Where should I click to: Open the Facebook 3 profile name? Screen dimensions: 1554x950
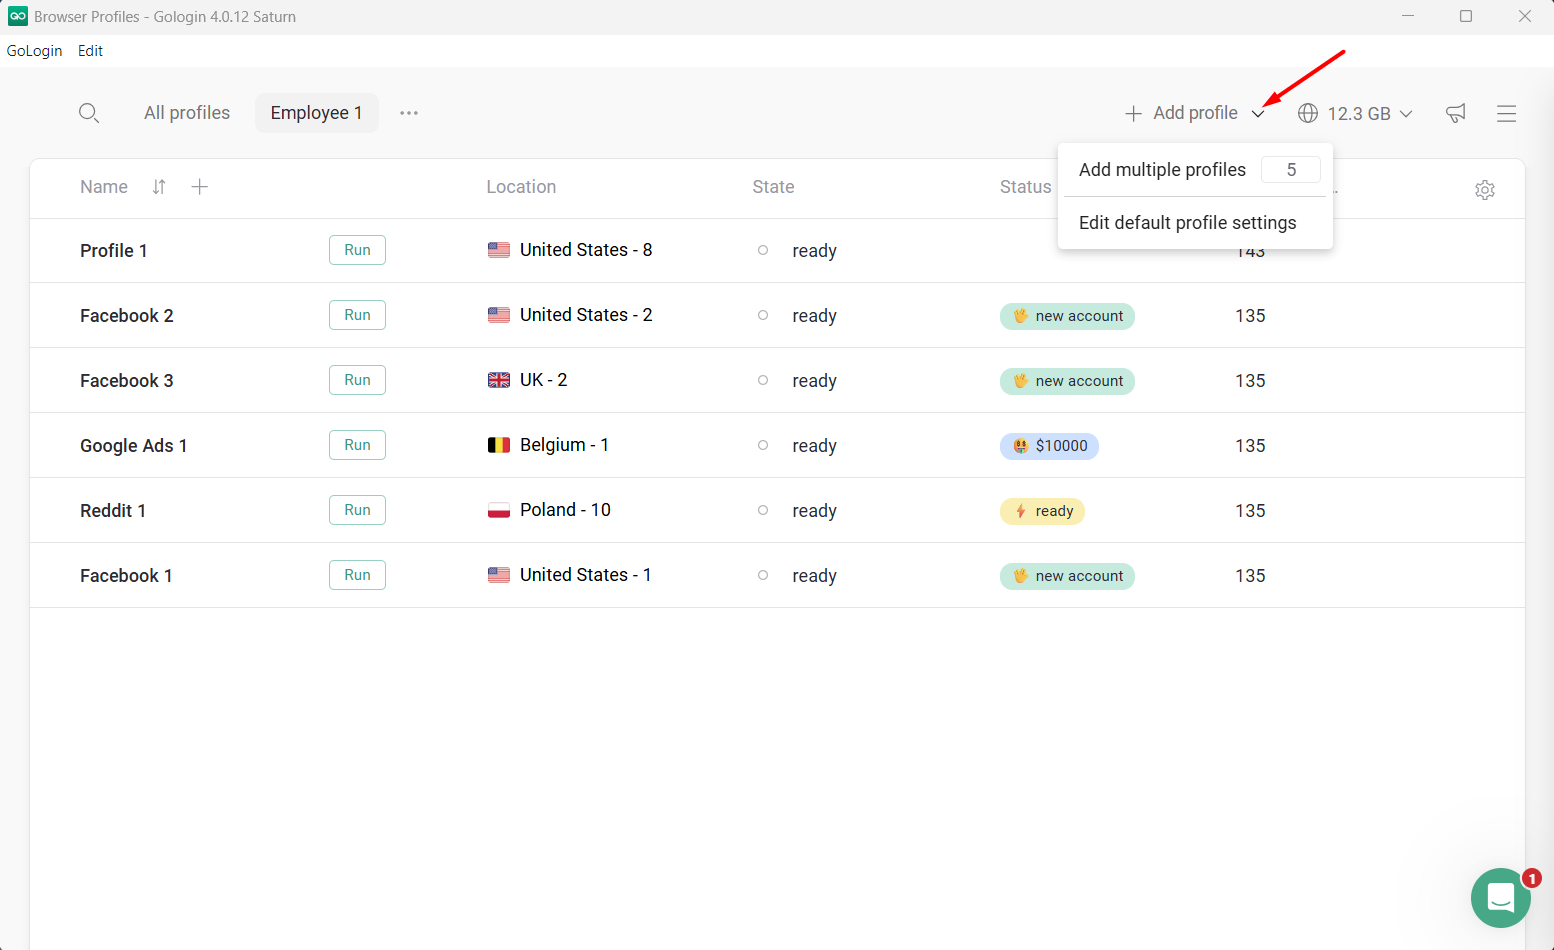pos(127,381)
